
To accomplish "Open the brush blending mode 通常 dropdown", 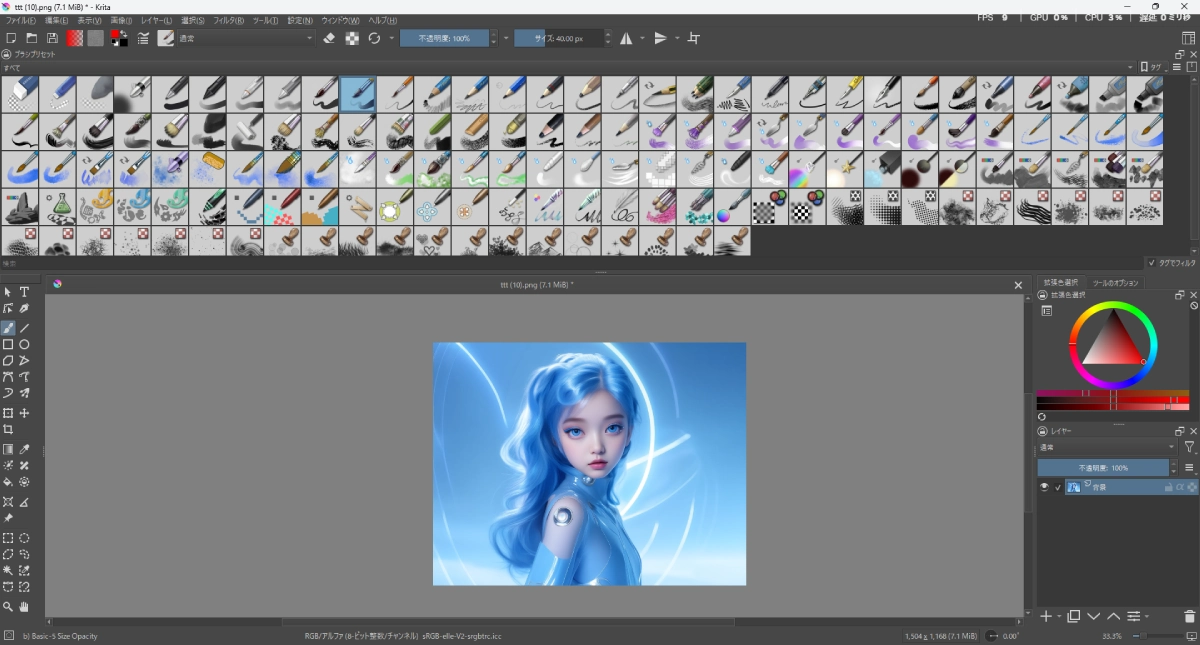I will (x=245, y=38).
